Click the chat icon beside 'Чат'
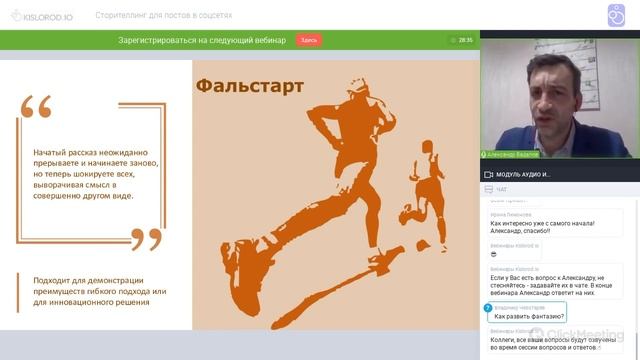 click(x=489, y=189)
